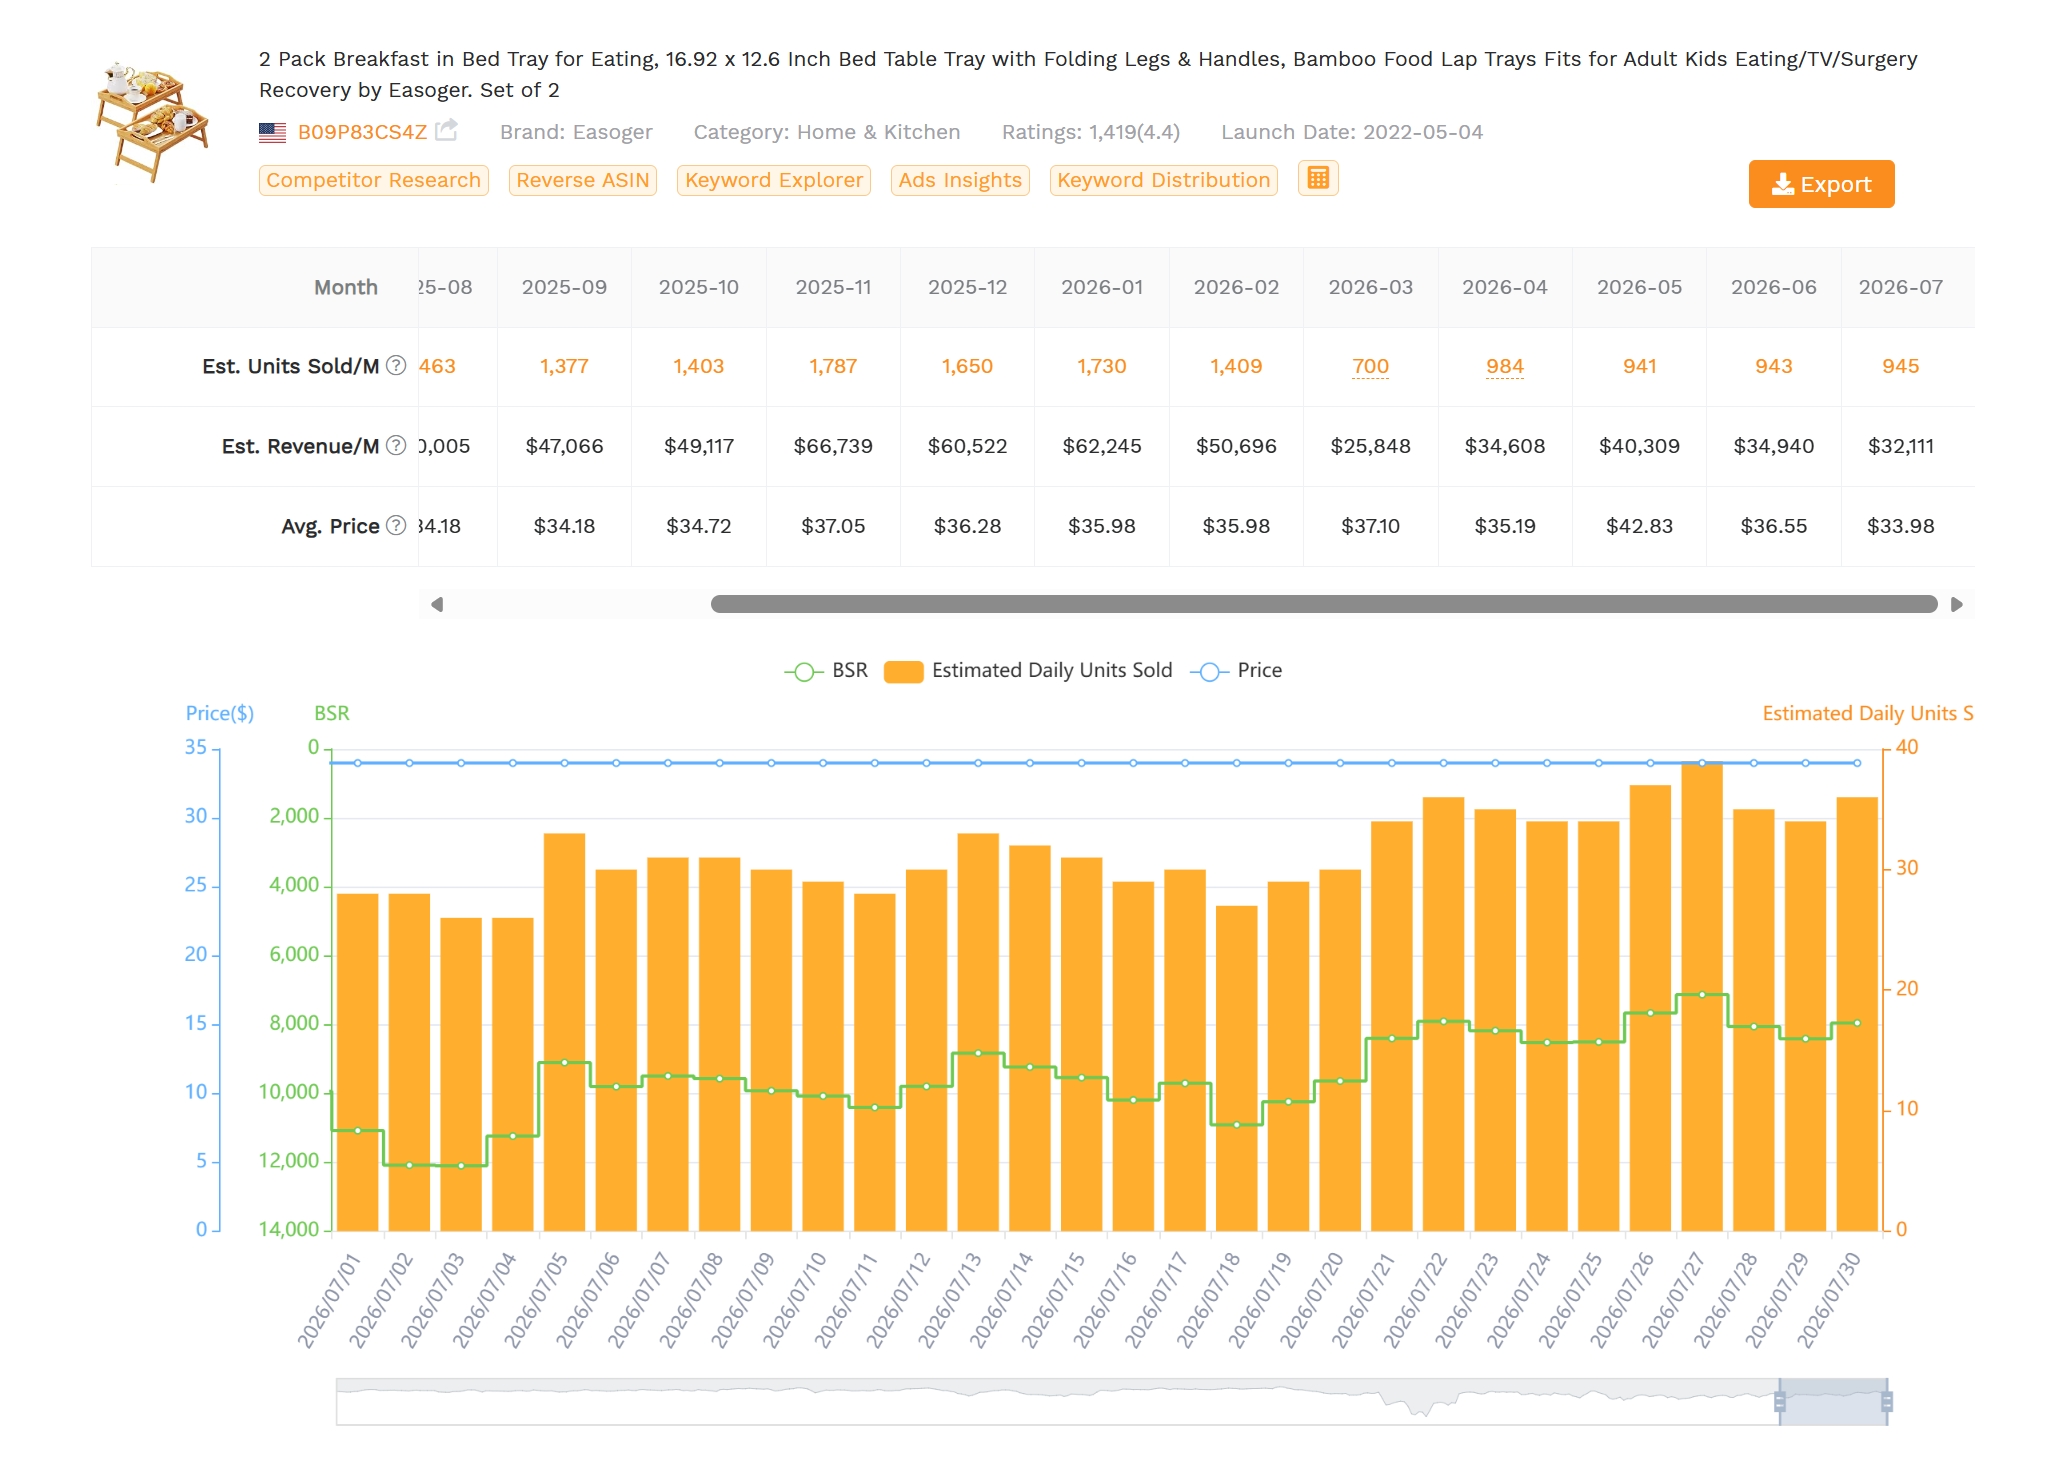
Task: Click the Brand: Easoger label
Action: (x=576, y=132)
